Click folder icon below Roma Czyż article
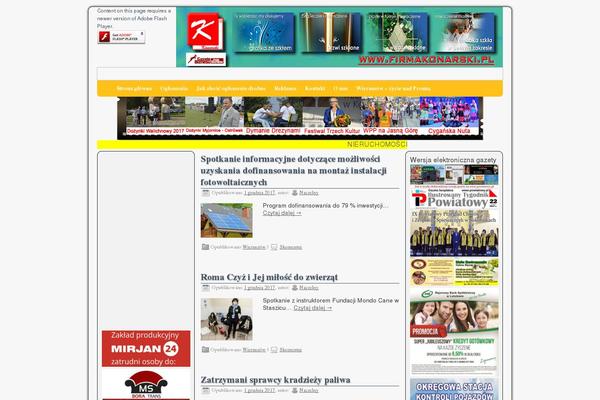Screen dimensions: 600x400 pyautogui.click(x=205, y=349)
